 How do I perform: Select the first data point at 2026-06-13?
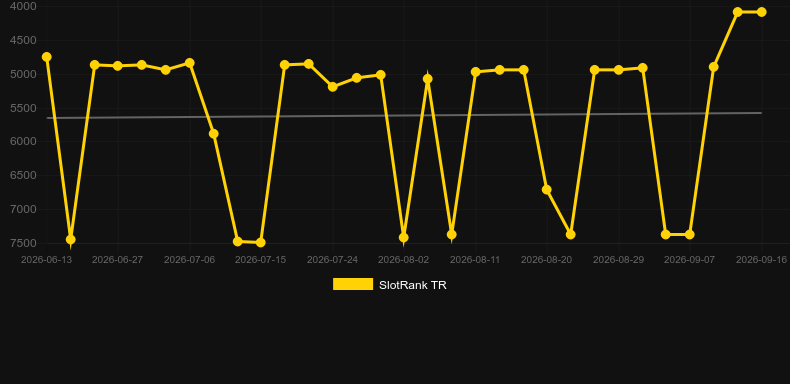(47, 57)
